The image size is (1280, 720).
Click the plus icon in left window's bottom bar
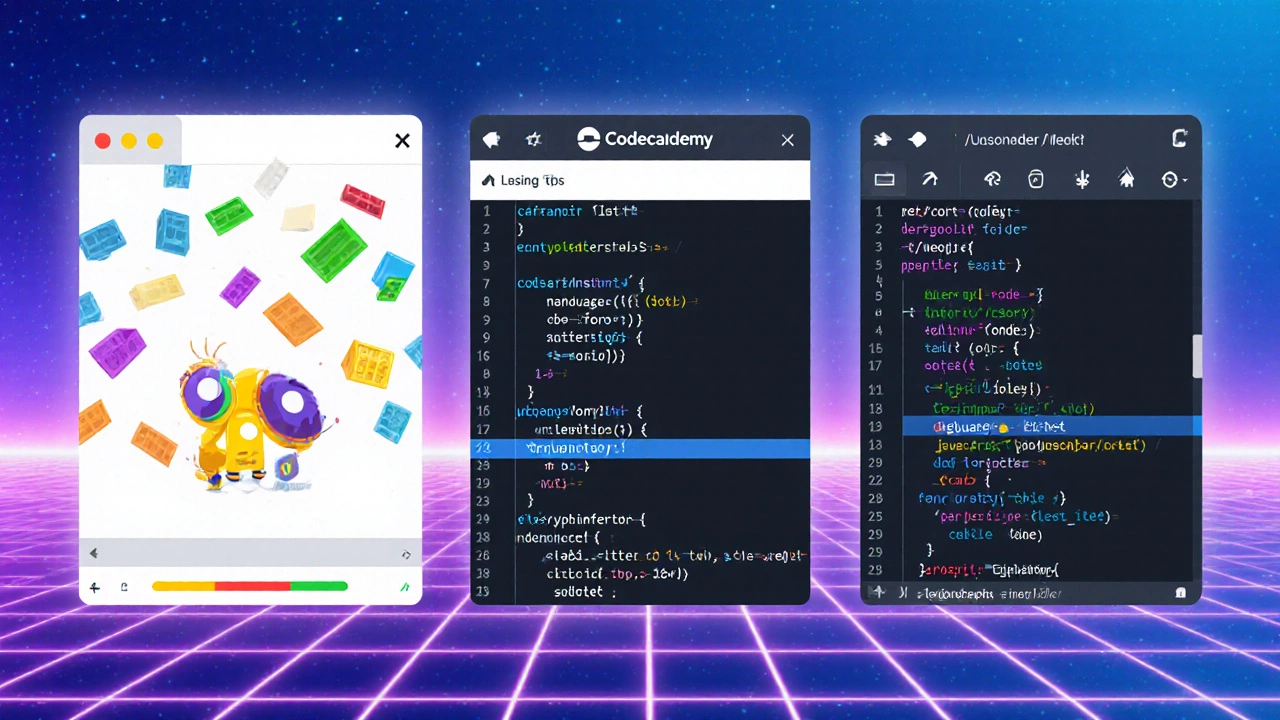click(95, 587)
